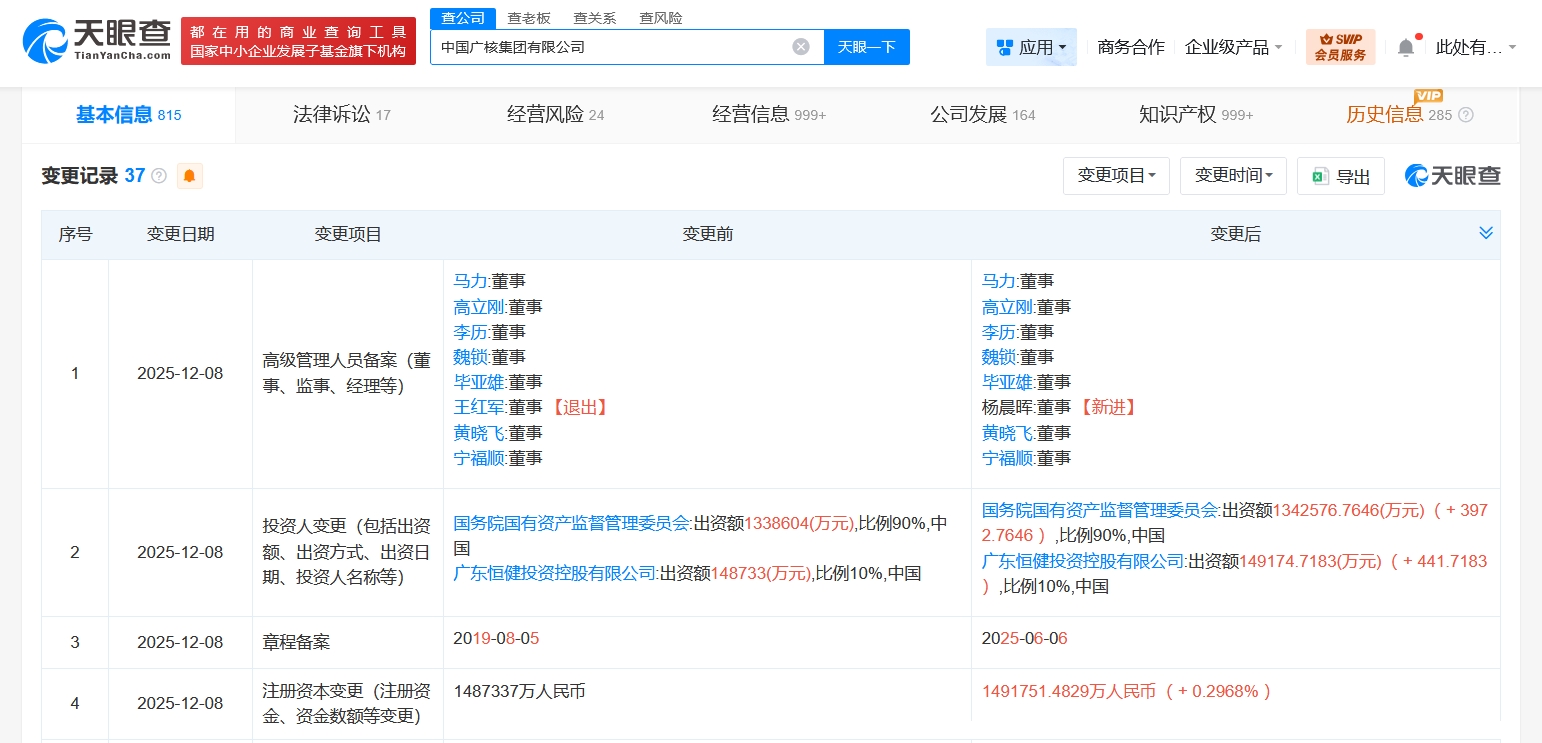Click the orange change-record alert bell
This screenshot has height=743, width=1542.
[x=189, y=176]
